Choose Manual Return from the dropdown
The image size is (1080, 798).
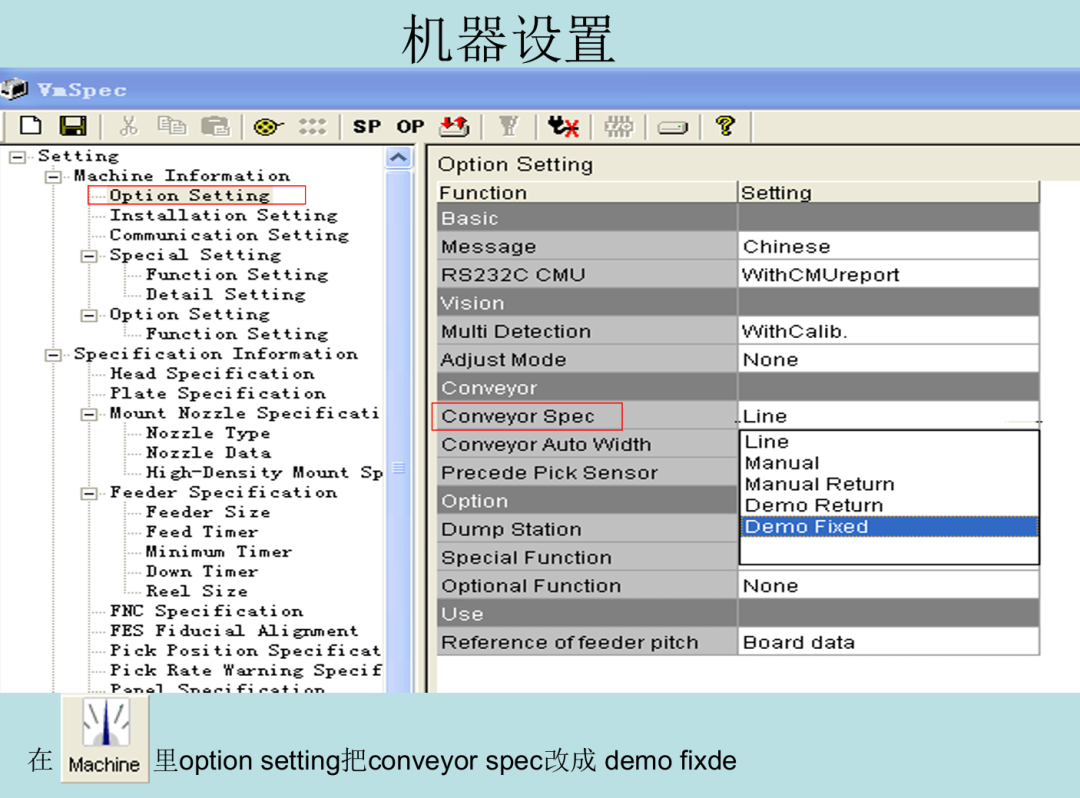[x=889, y=484]
